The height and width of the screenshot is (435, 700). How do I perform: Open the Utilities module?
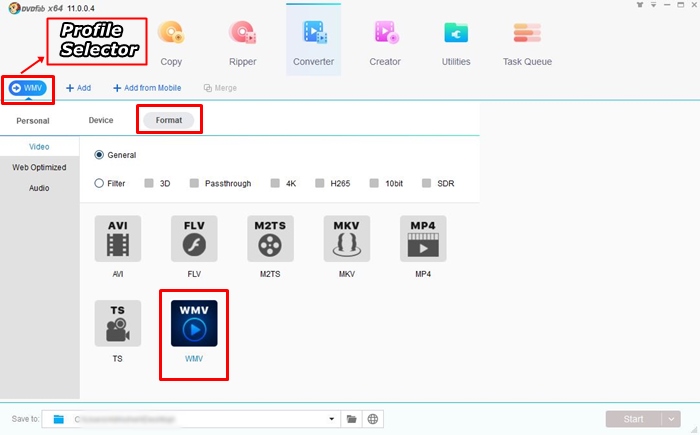(456, 44)
